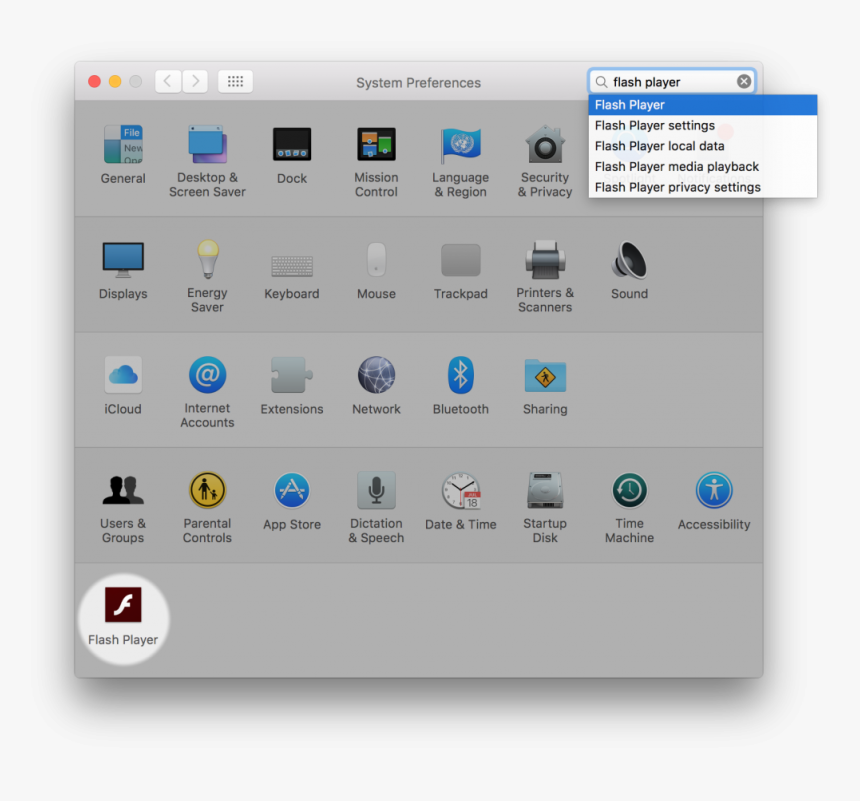This screenshot has height=801, width=860.
Task: Choose Flash Player settings suggestion
Action: coord(703,126)
